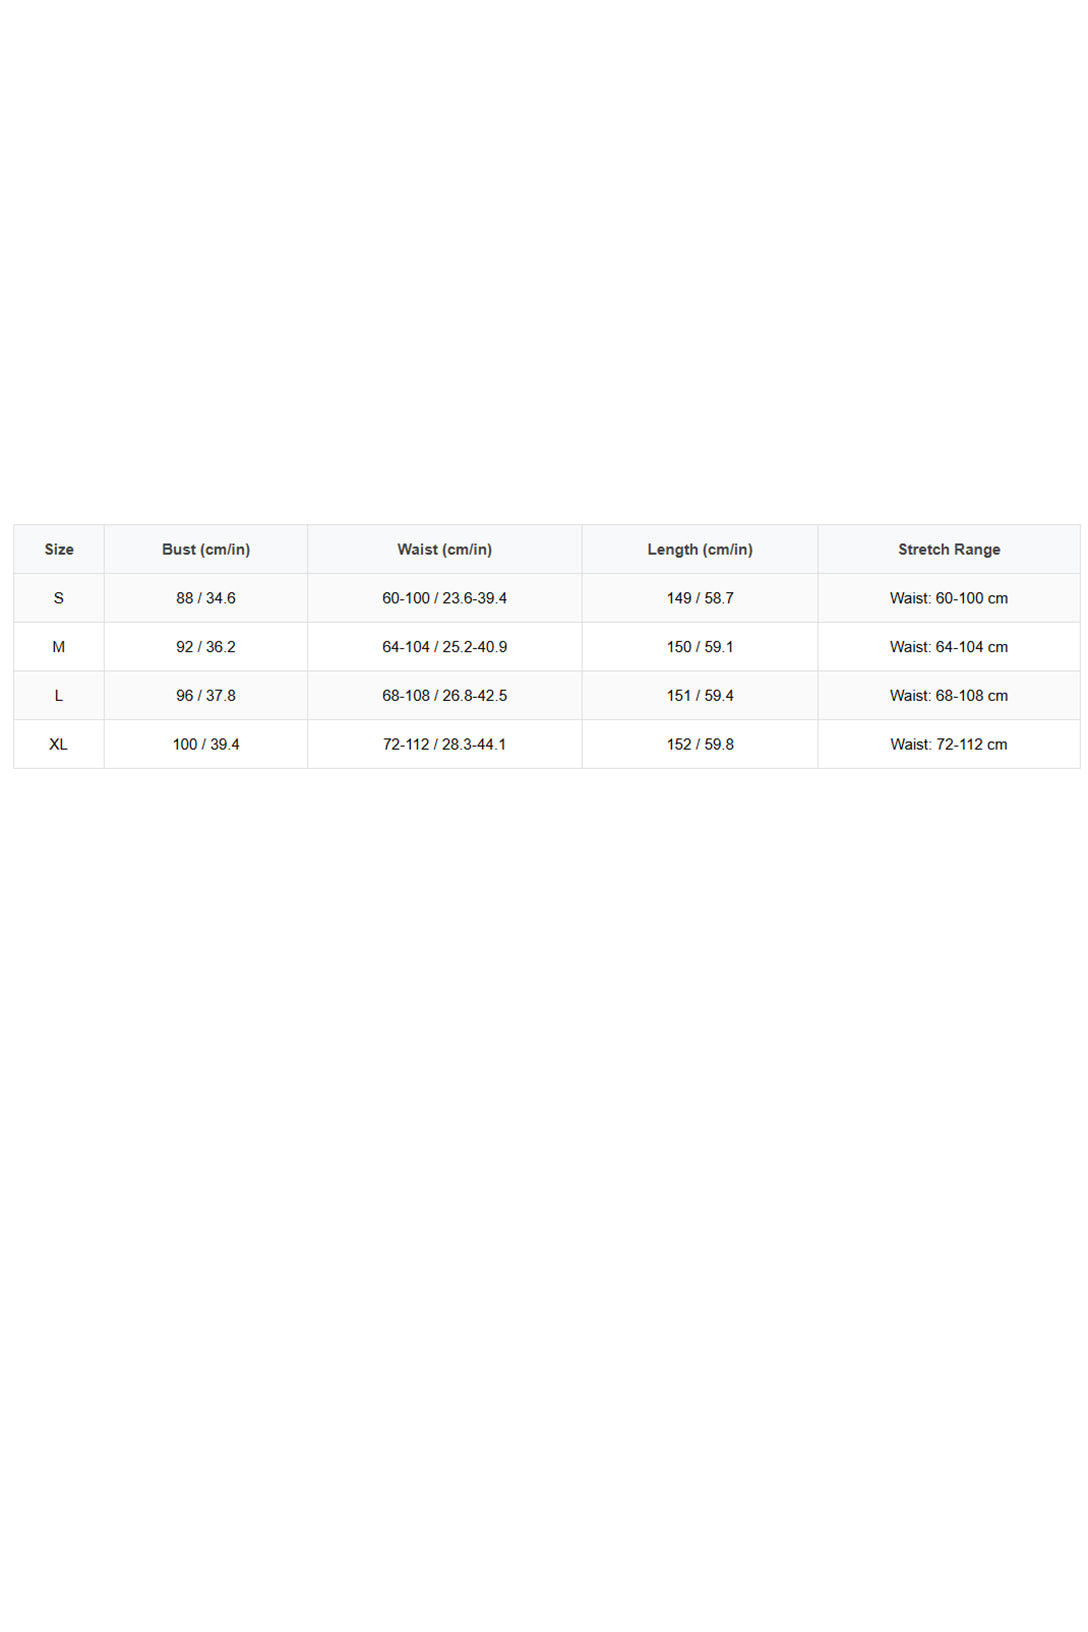The height and width of the screenshot is (1632, 1088).
Task: Click the bust value 100 / 39.4
Action: pos(206,744)
